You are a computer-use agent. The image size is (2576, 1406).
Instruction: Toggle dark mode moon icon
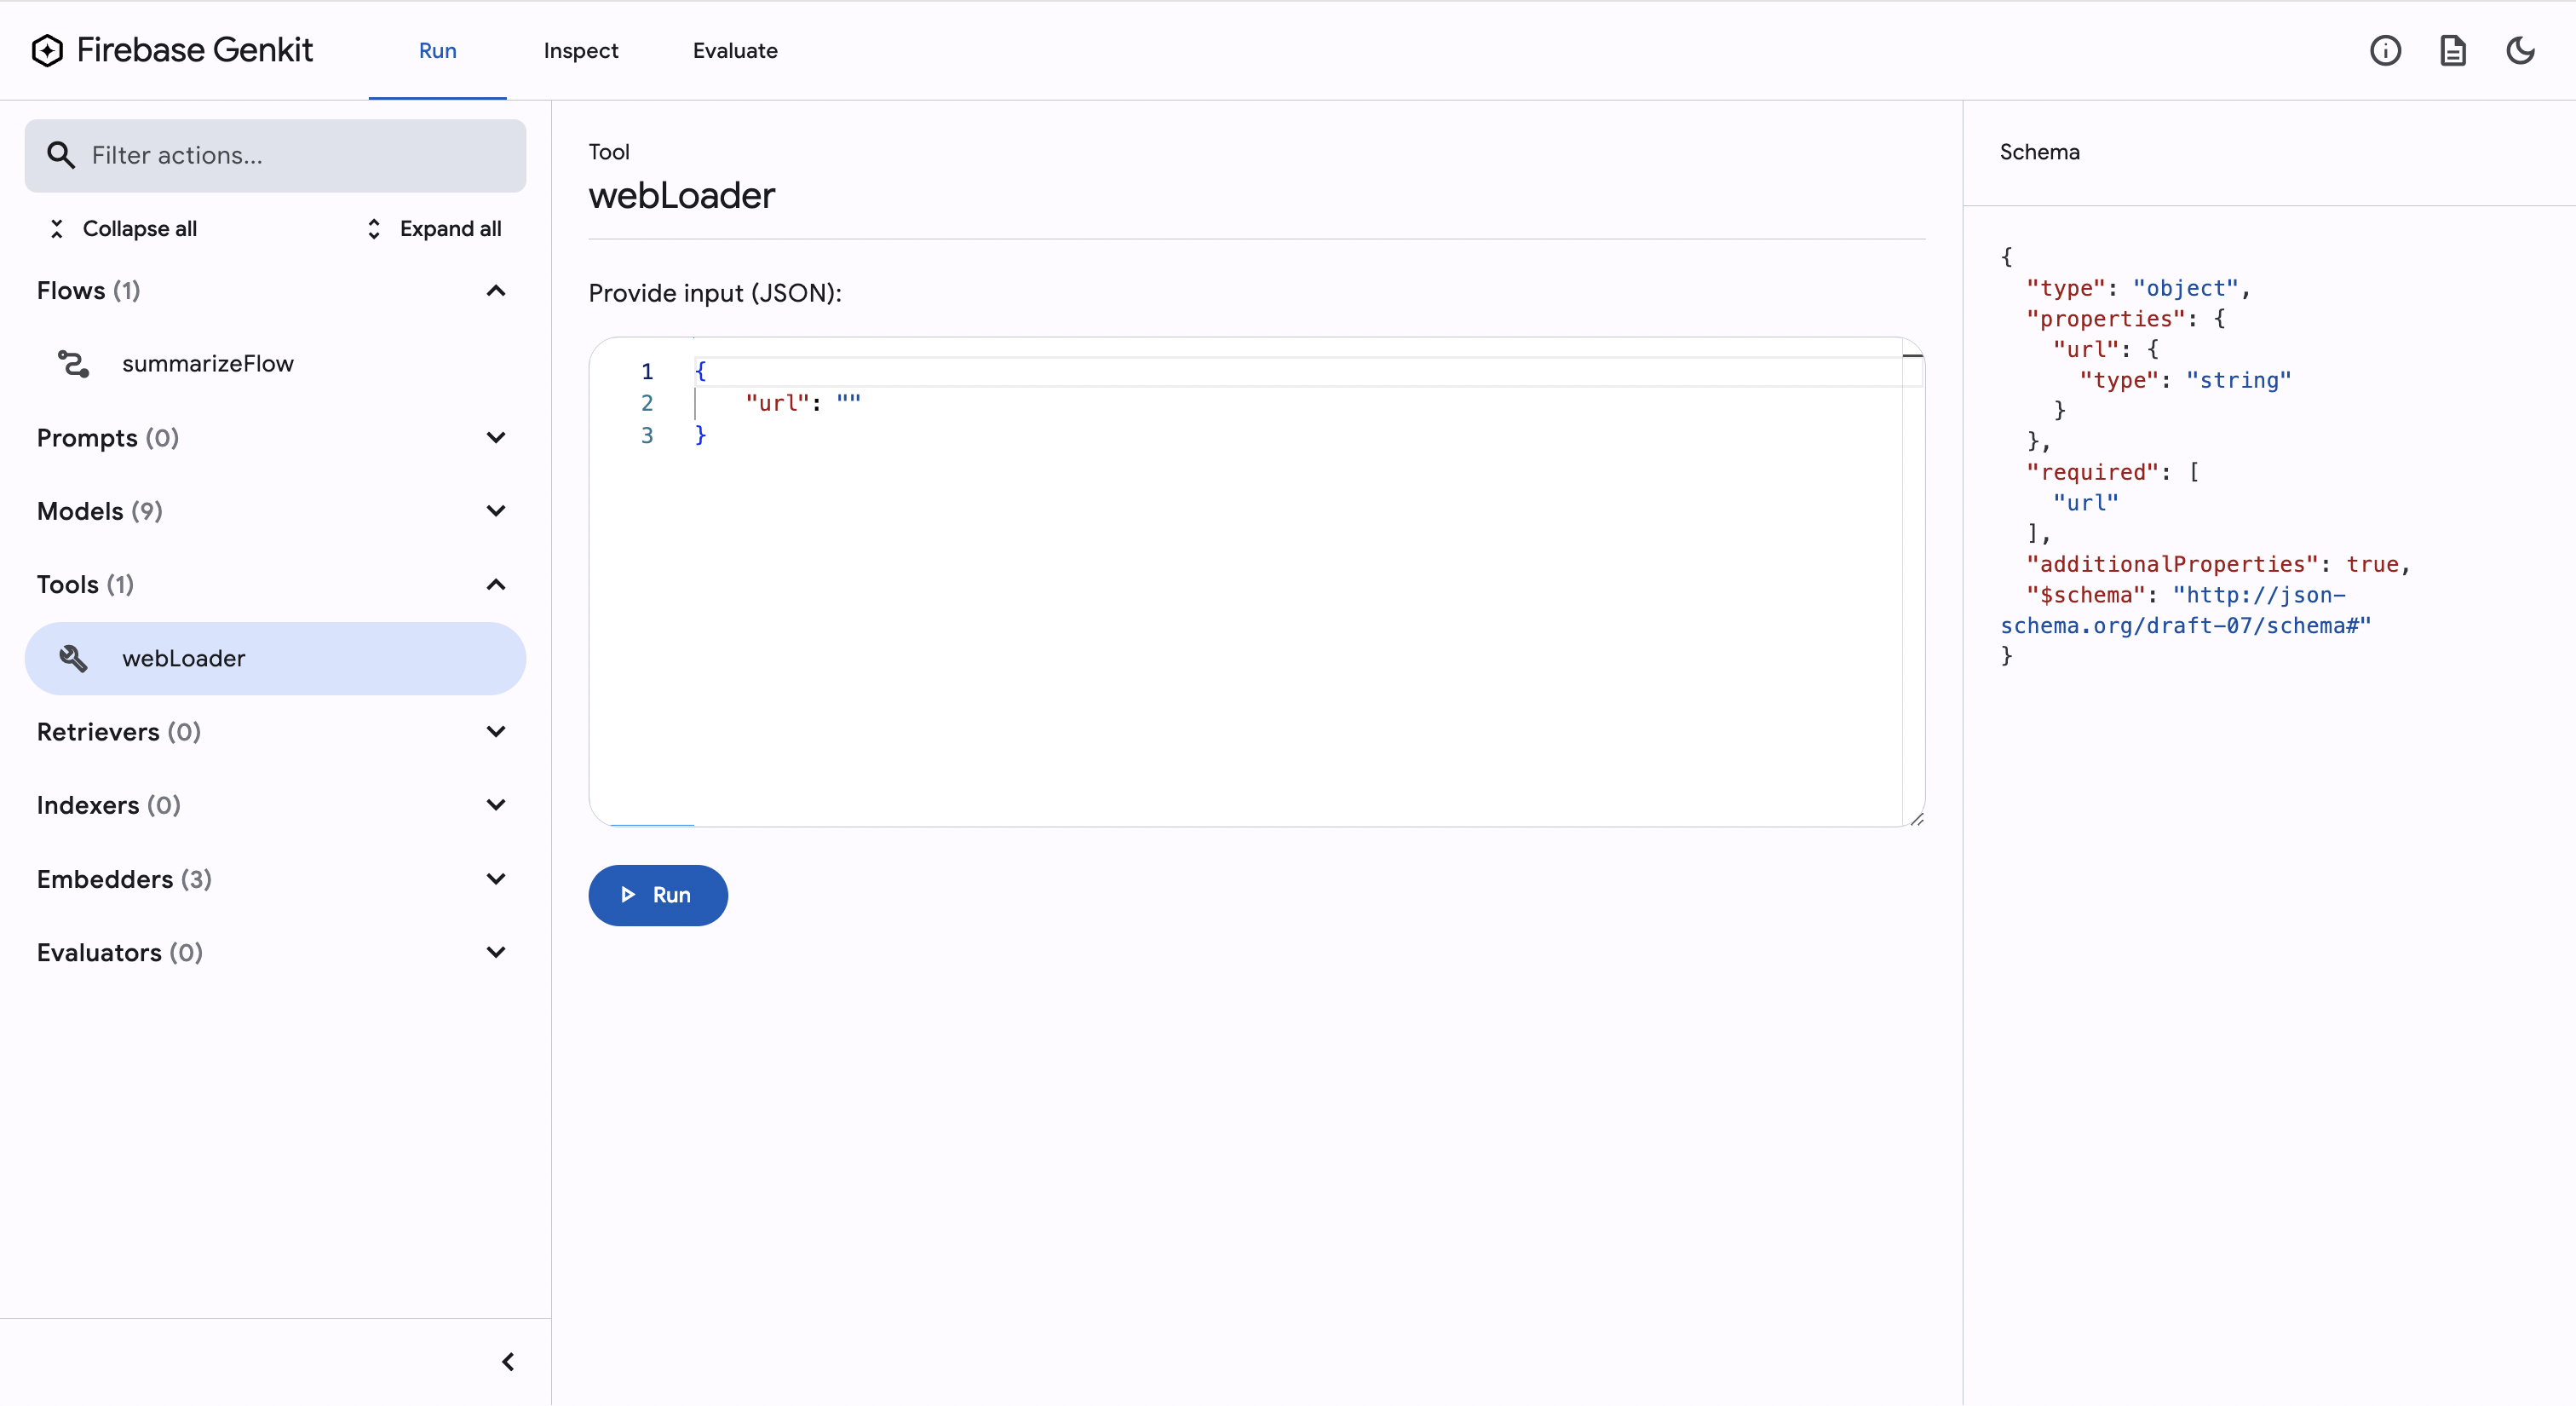pyautogui.click(x=2522, y=50)
